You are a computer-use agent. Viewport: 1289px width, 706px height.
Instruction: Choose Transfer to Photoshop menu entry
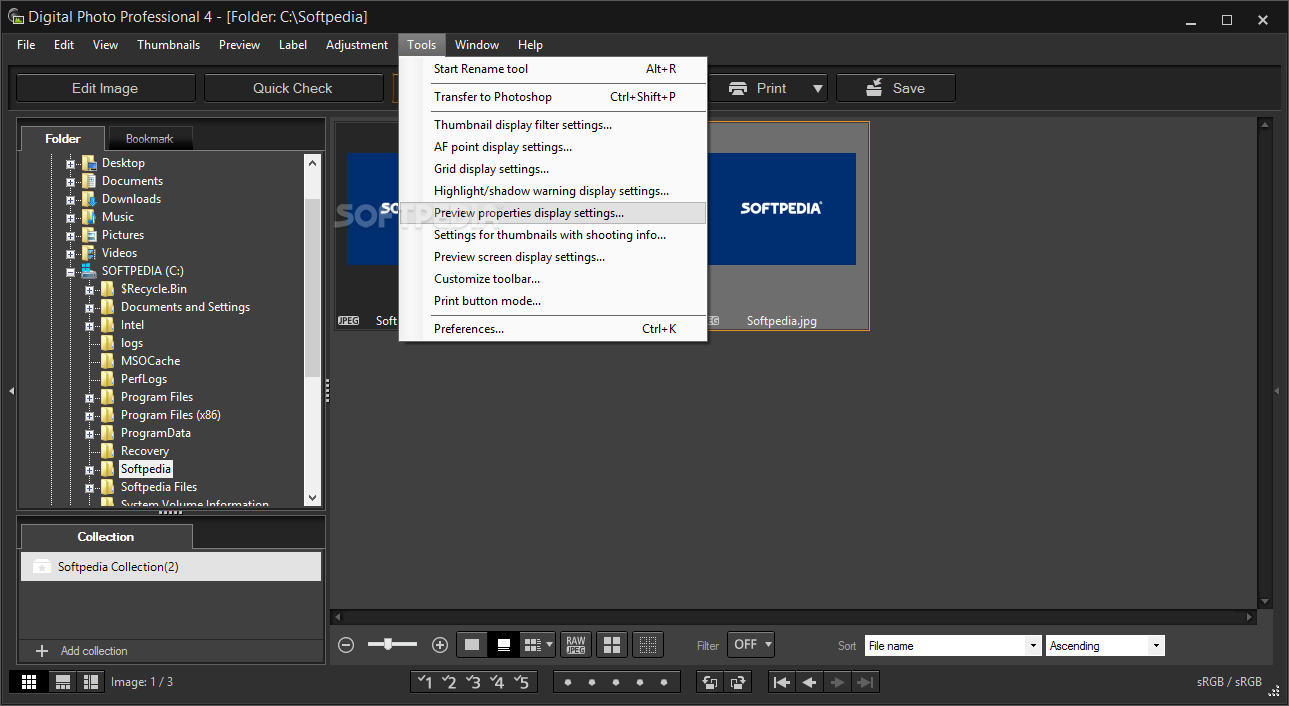click(x=553, y=97)
